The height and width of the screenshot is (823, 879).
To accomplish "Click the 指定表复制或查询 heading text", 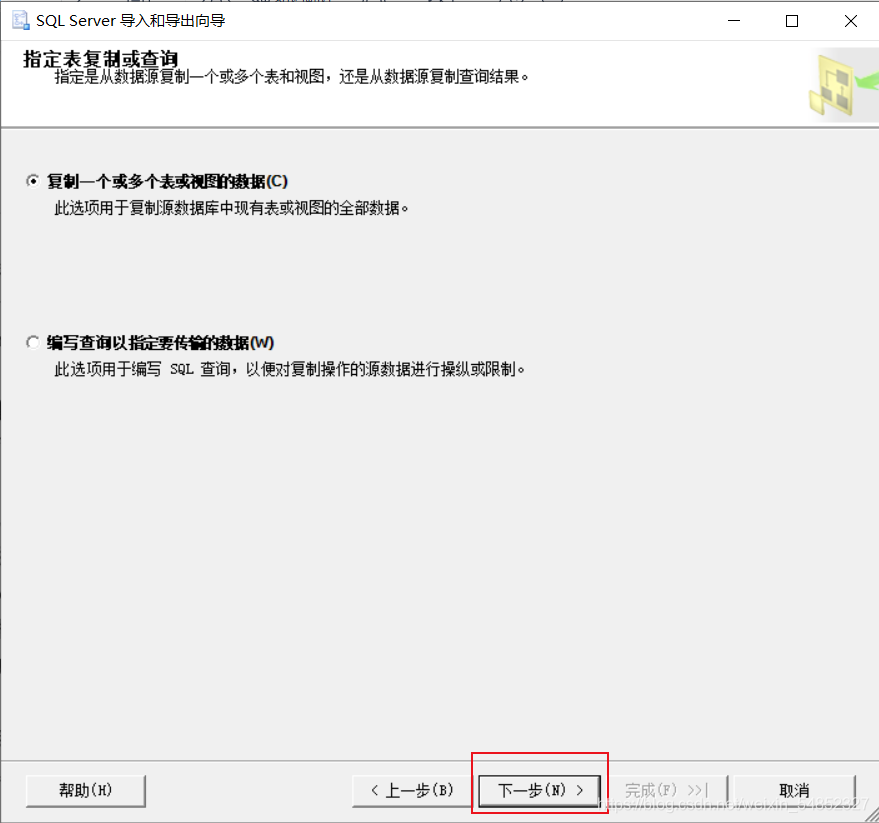I will 100,58.
